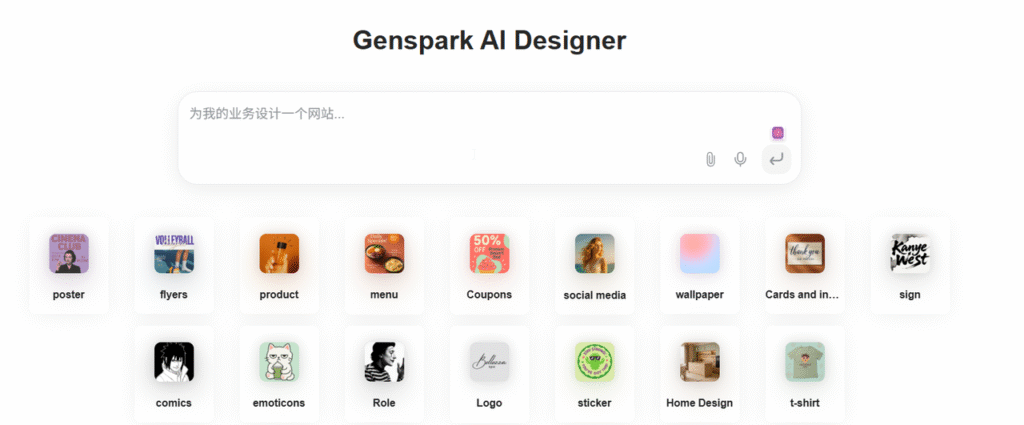Select the comics category tile
The image size is (1024, 425).
coord(174,375)
